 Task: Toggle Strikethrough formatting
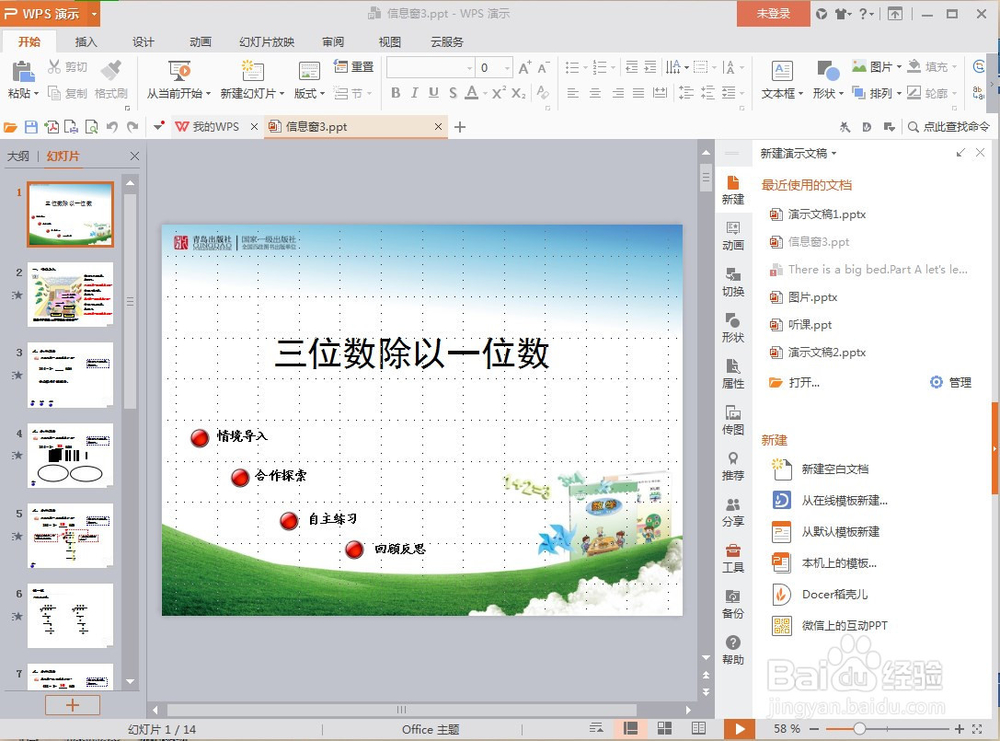tap(453, 93)
